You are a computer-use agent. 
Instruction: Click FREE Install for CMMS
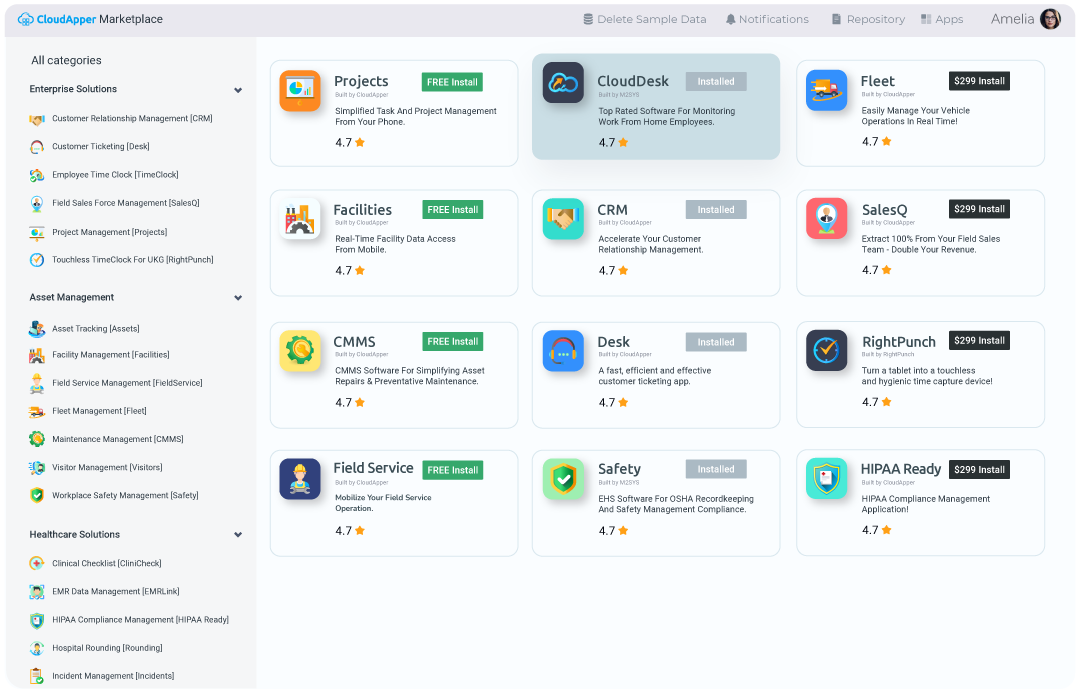pos(453,342)
